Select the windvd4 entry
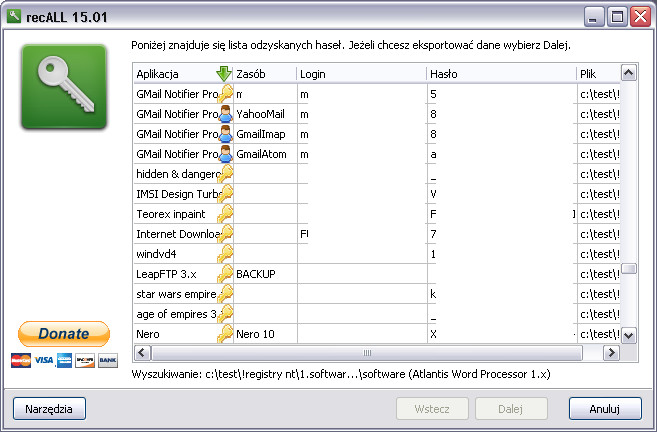The height and width of the screenshot is (432, 657). (156, 254)
